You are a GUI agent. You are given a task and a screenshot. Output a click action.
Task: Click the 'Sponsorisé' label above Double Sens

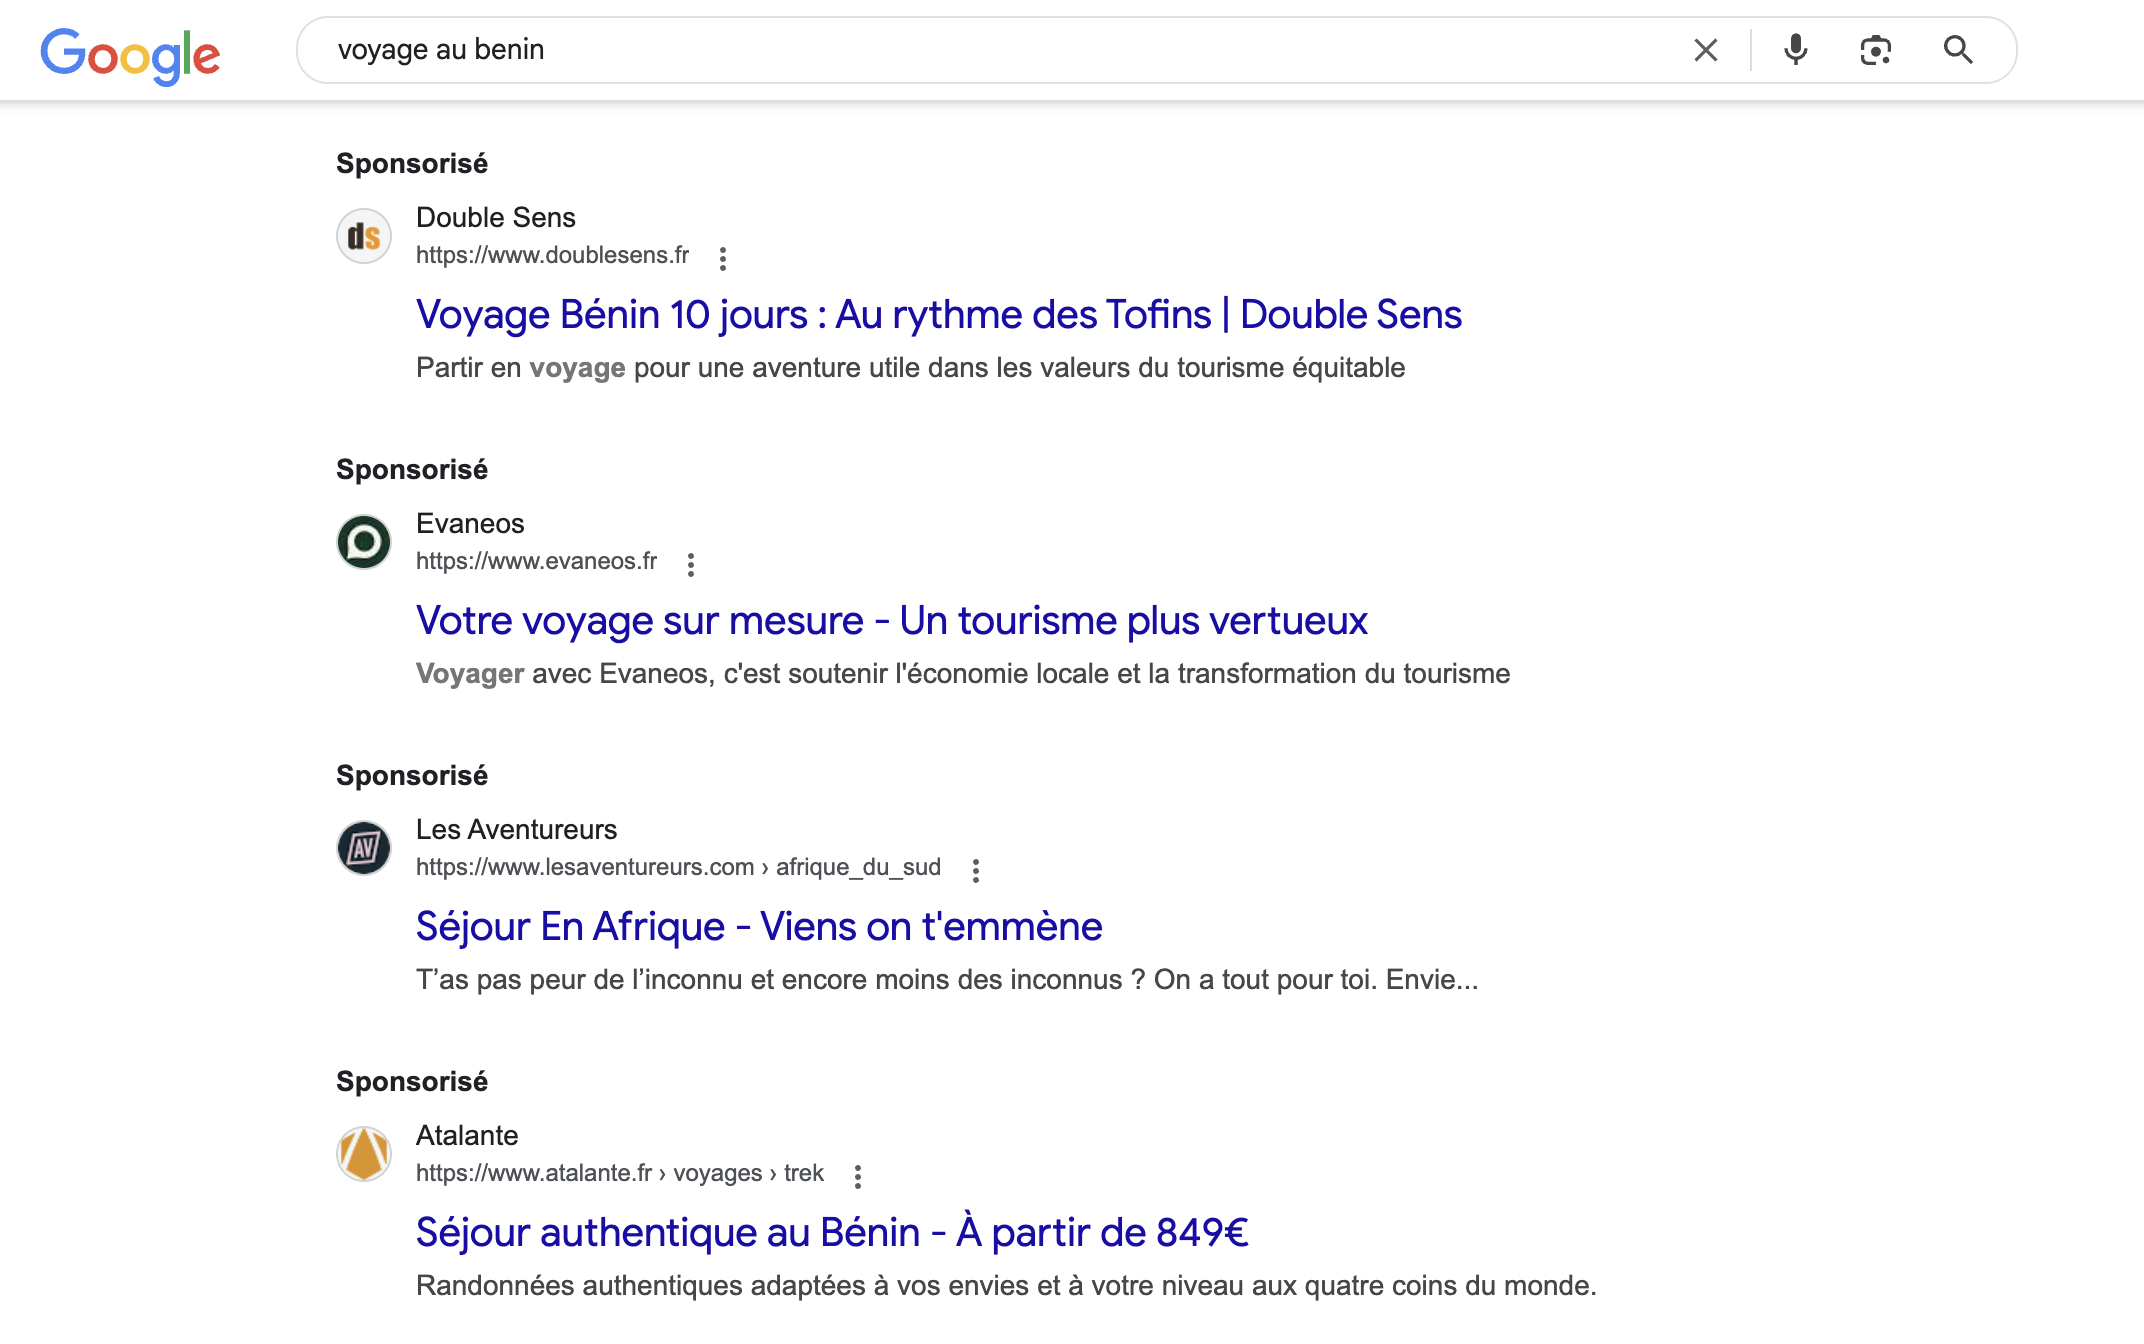click(x=412, y=163)
